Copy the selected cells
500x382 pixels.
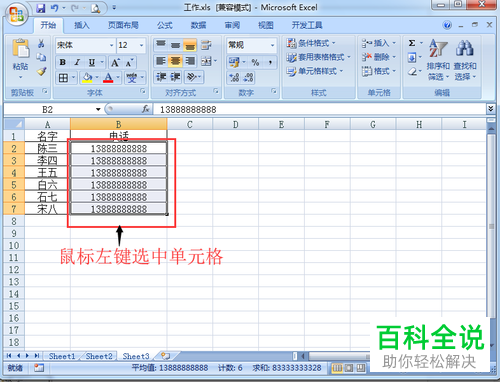click(x=41, y=57)
